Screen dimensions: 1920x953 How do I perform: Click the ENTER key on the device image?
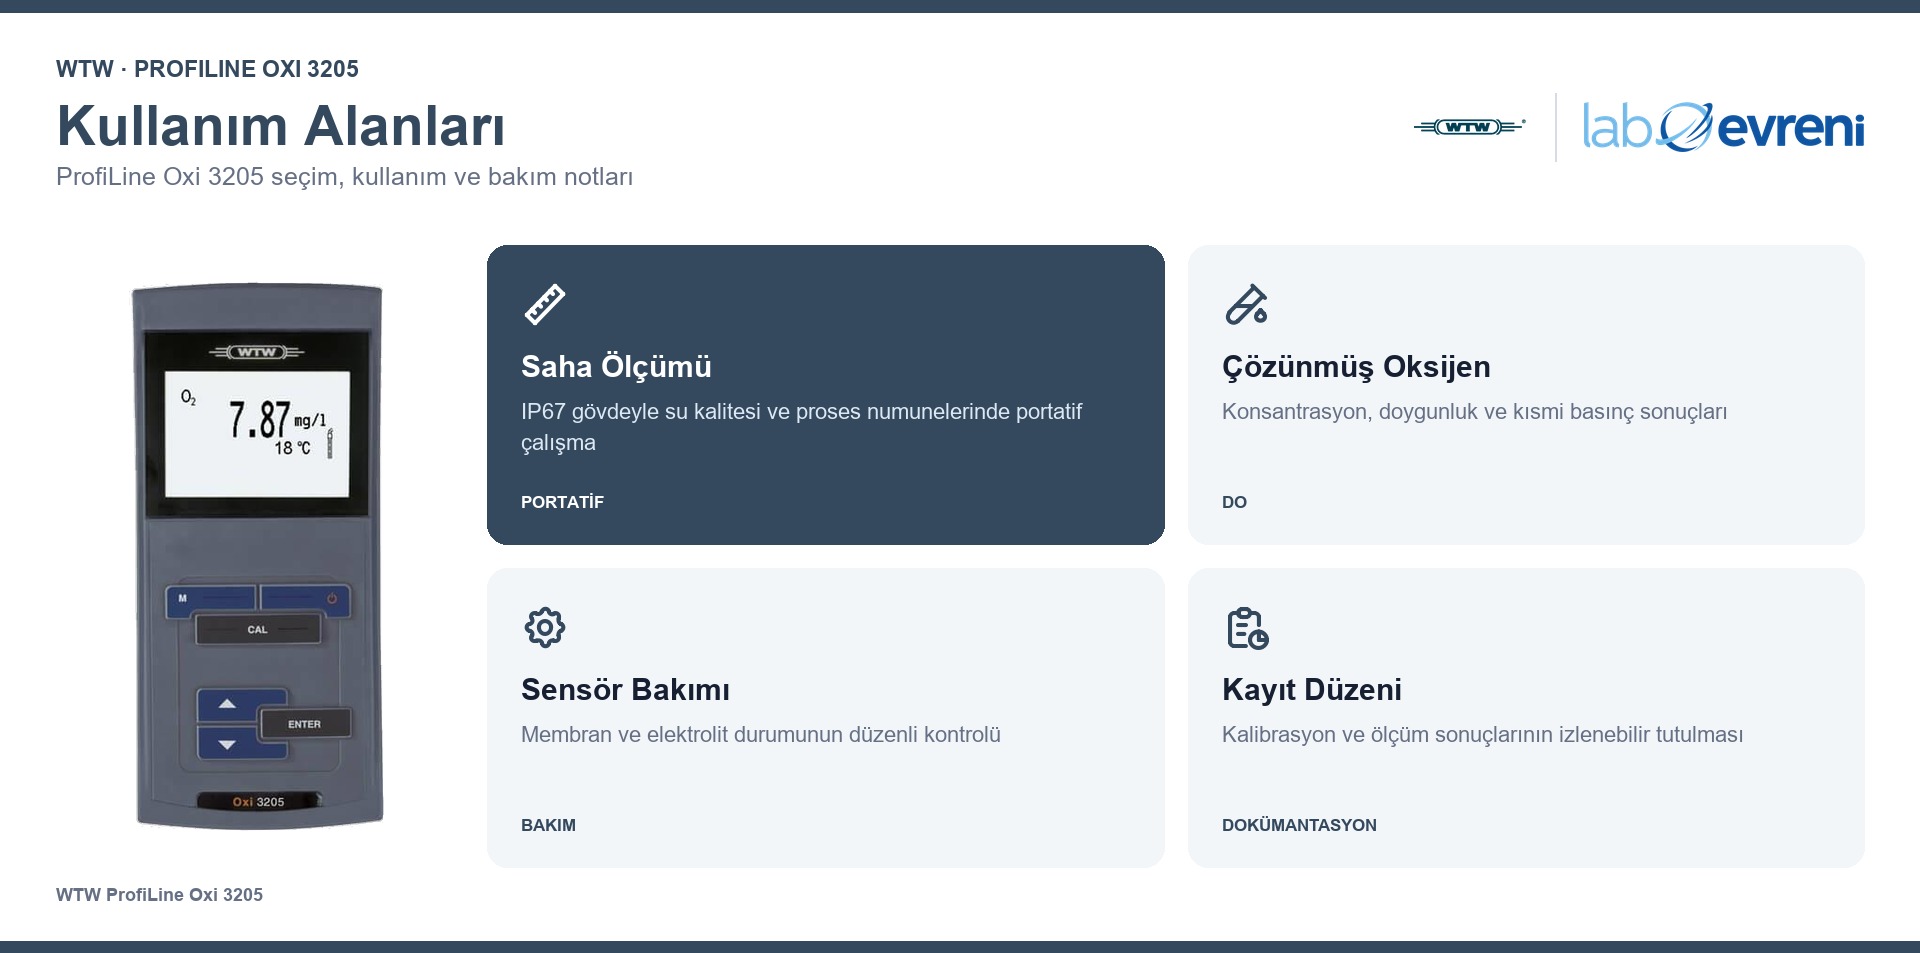[305, 724]
